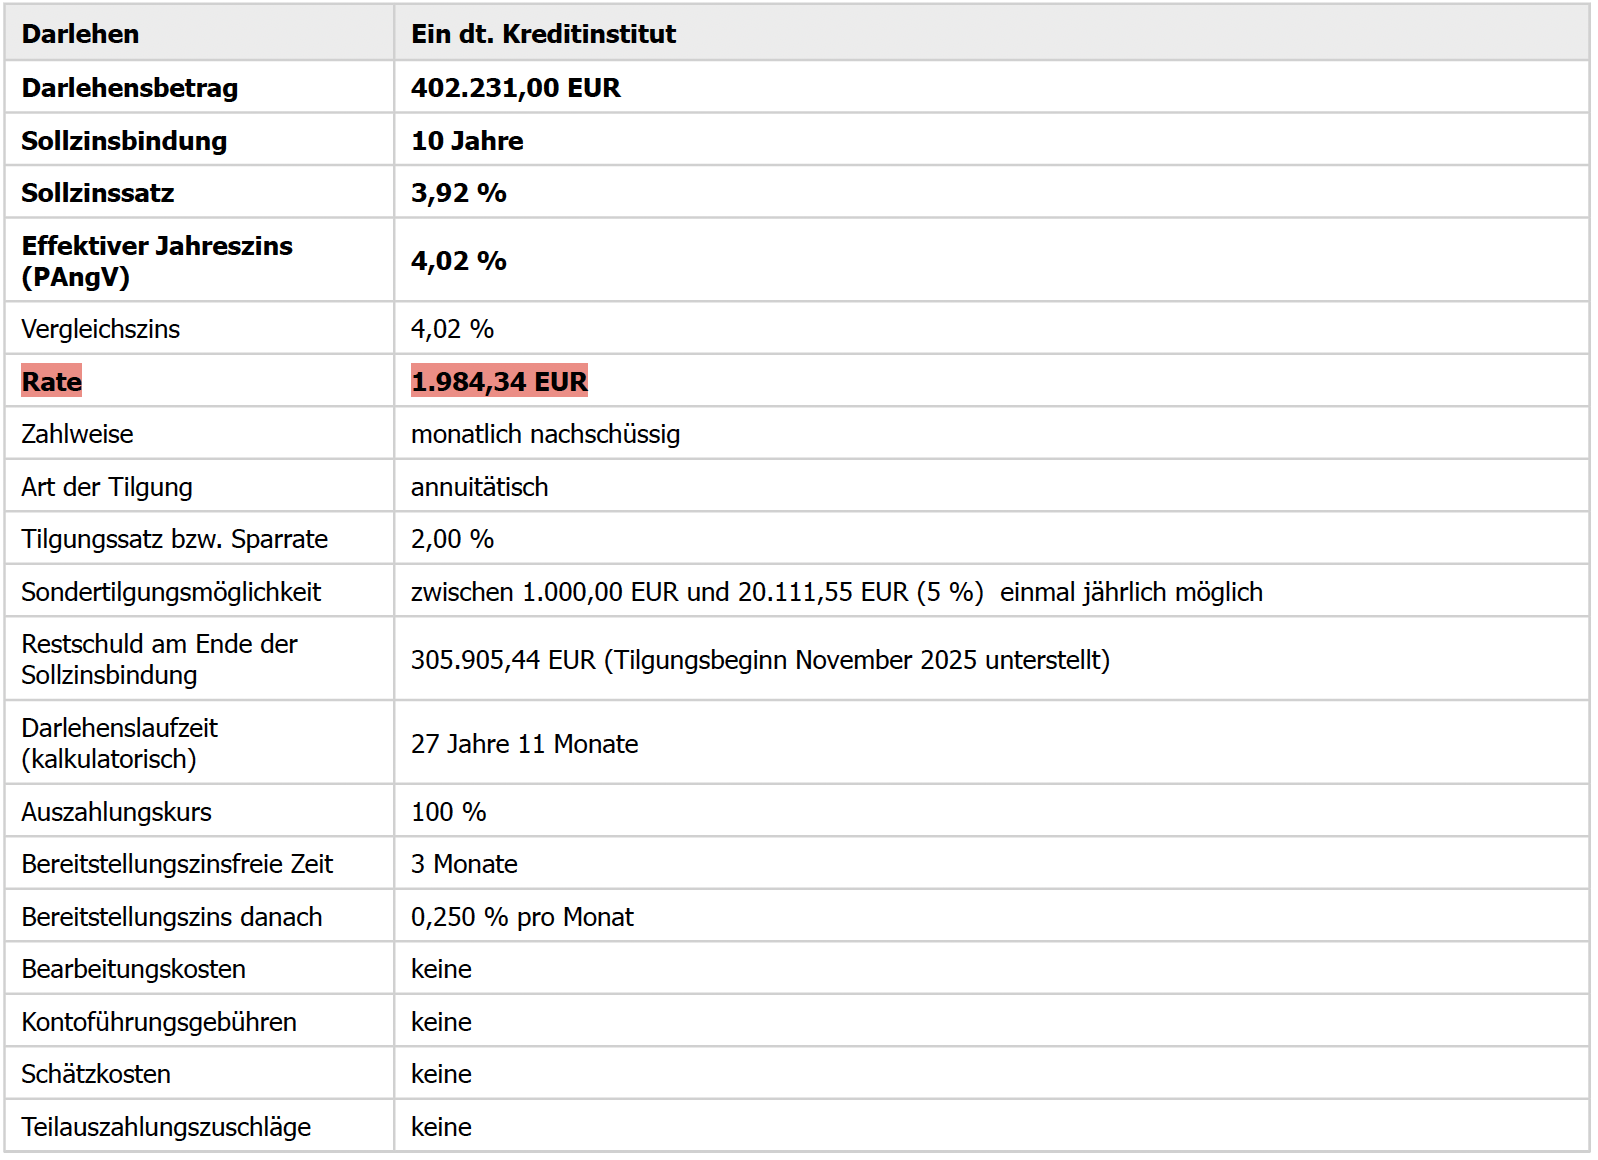Click the monatlich nachschüssig text
The height and width of the screenshot is (1160, 1598).
(x=545, y=434)
